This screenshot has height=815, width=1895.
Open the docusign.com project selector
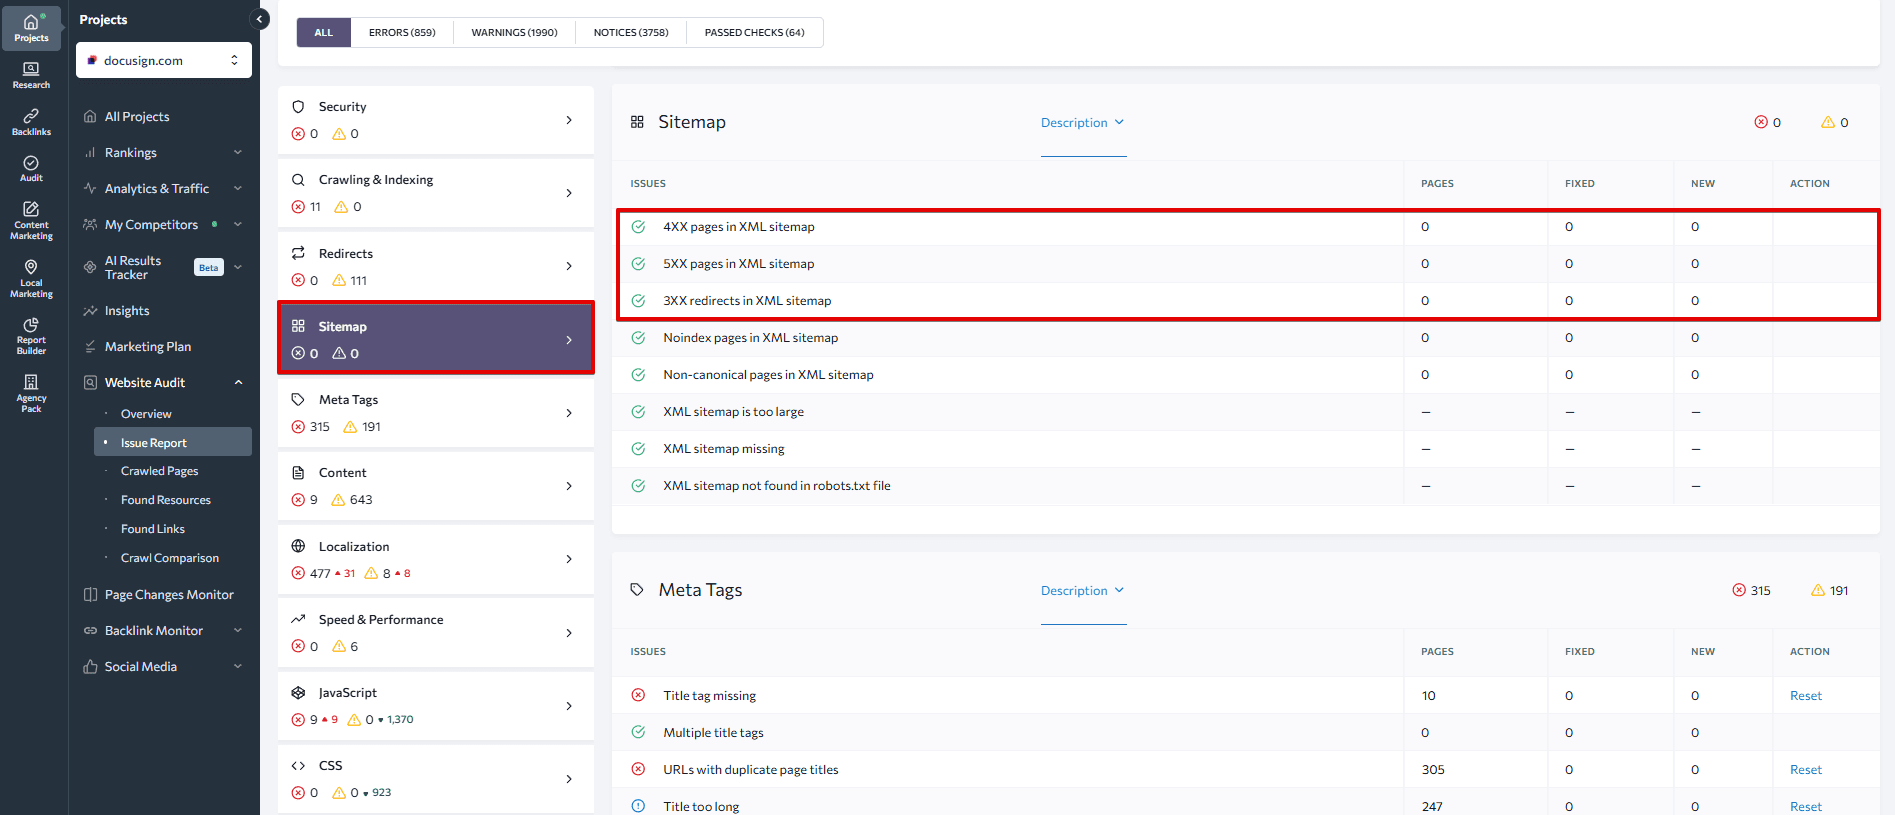coord(163,60)
